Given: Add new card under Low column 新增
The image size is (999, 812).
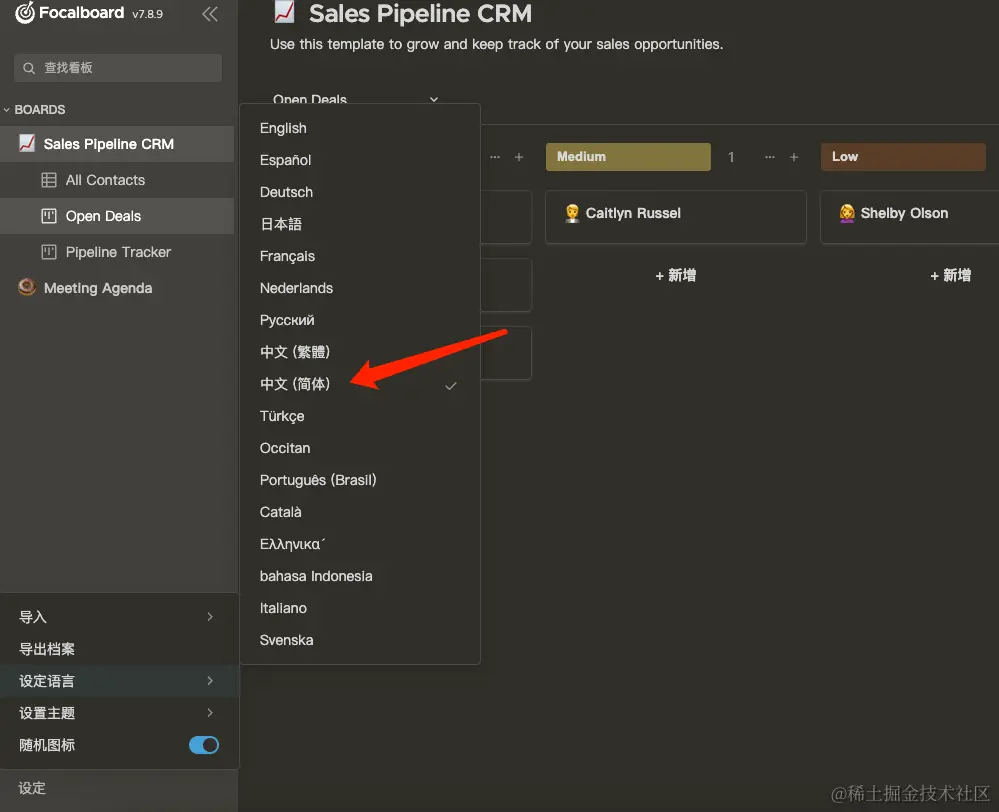Looking at the screenshot, I should pos(950,275).
